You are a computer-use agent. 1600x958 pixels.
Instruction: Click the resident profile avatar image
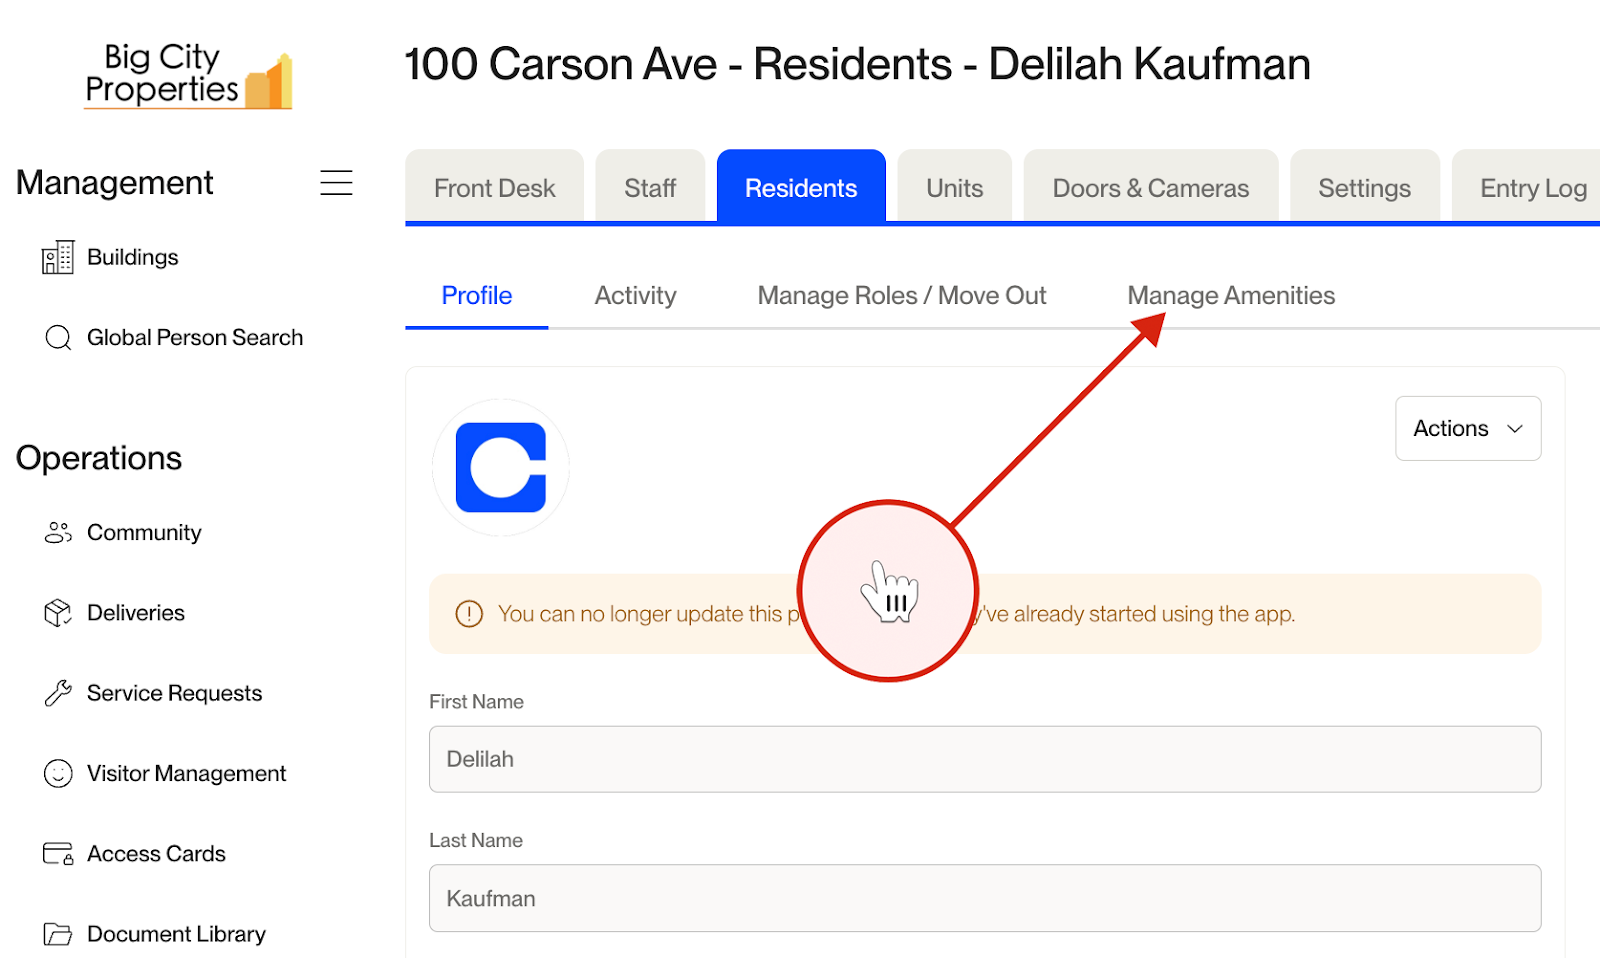coord(500,467)
